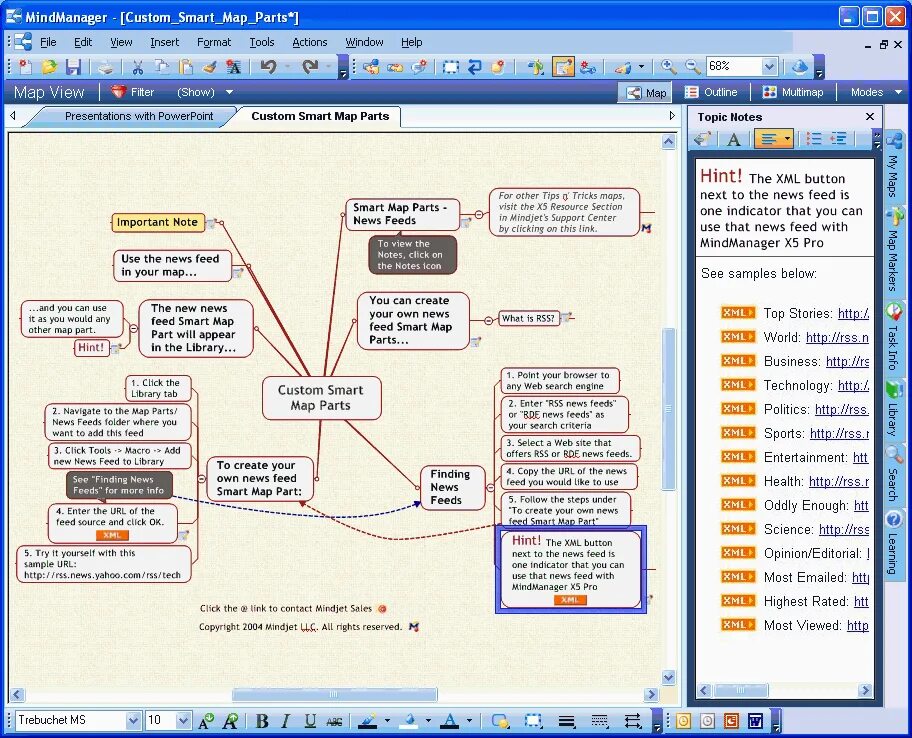Click the New map icon
This screenshot has height=738, width=912.
[x=26, y=67]
